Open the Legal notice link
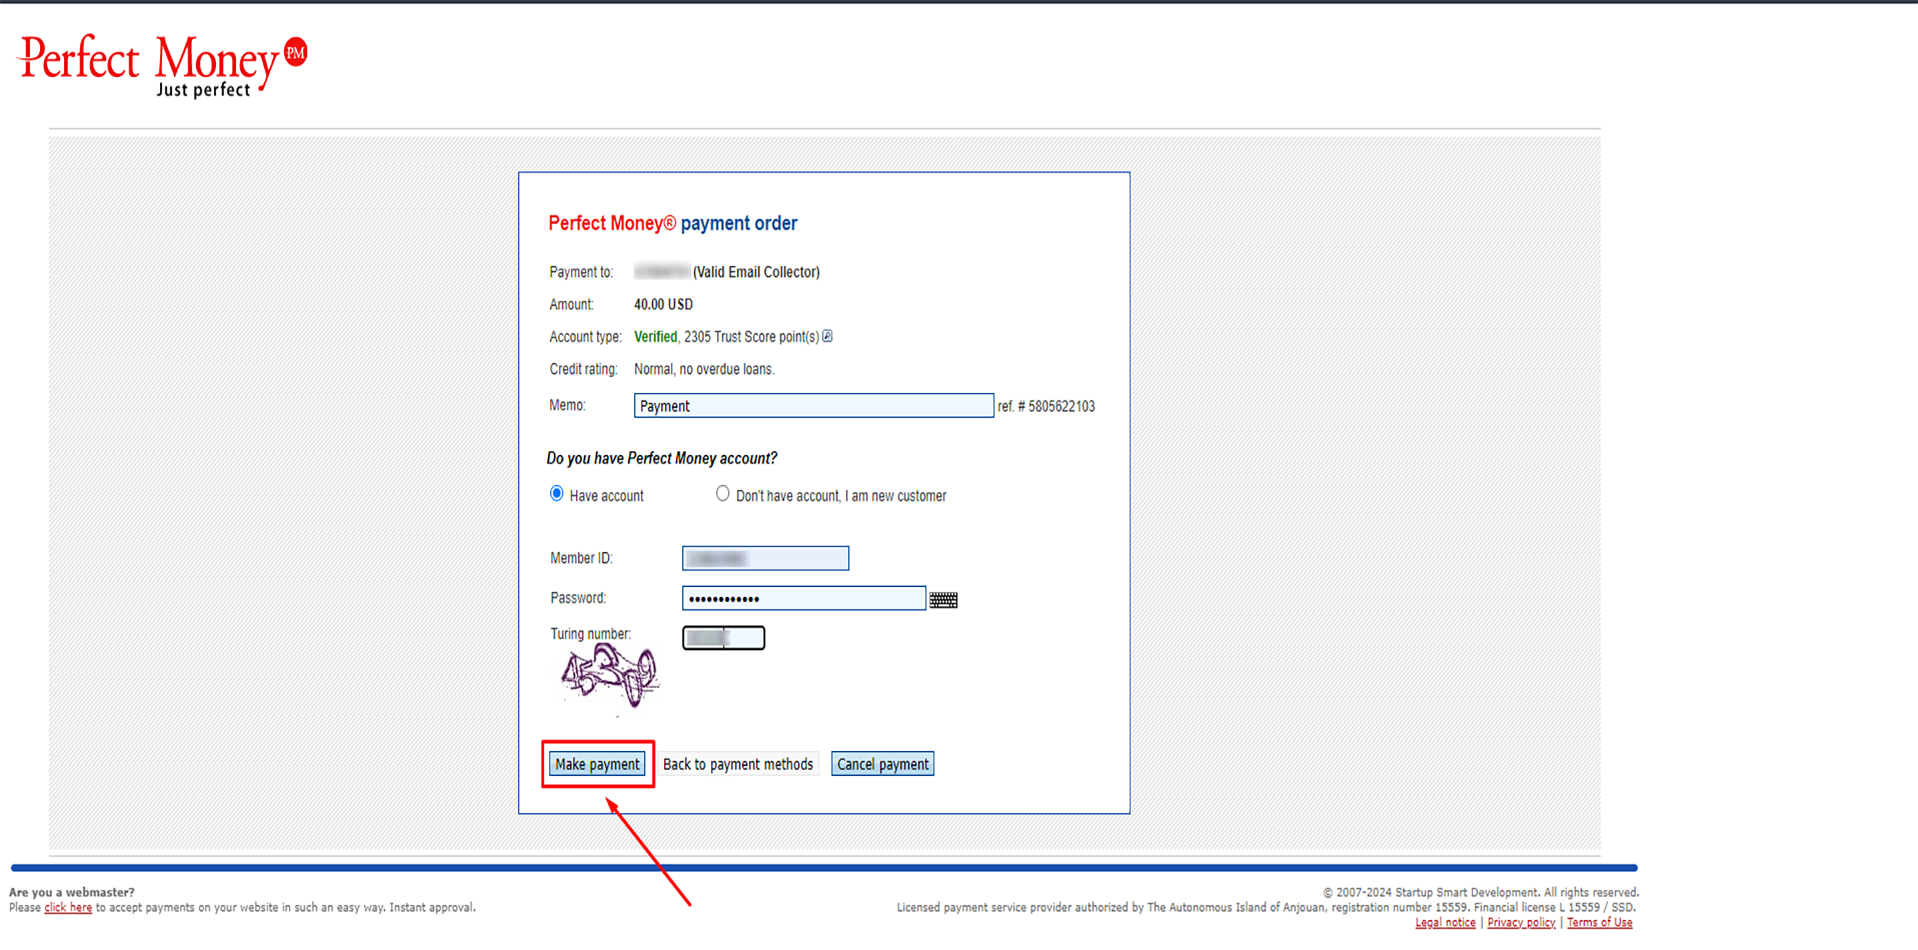 pyautogui.click(x=1445, y=923)
